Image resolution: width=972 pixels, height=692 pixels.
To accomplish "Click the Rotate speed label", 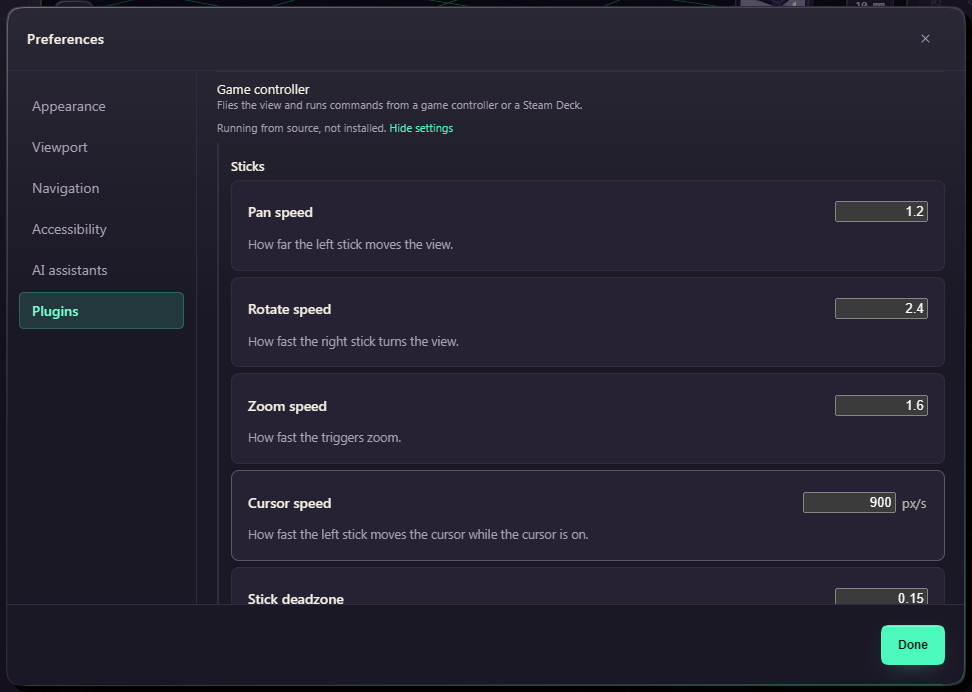I will [x=289, y=309].
